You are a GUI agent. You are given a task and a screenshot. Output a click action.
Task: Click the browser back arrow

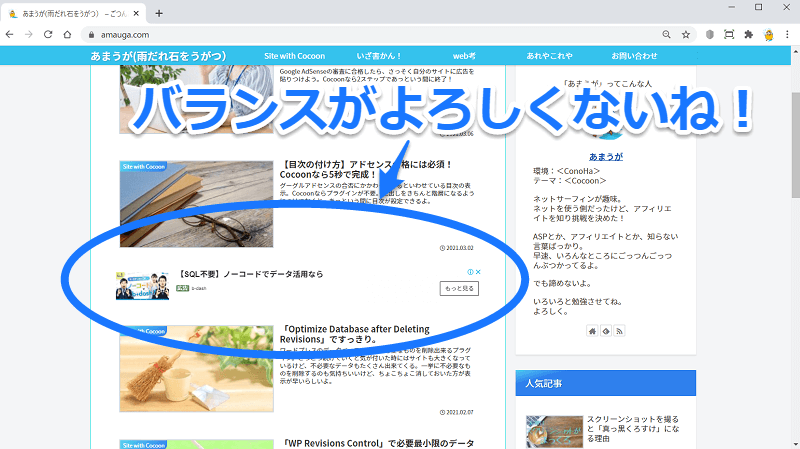click(10, 34)
